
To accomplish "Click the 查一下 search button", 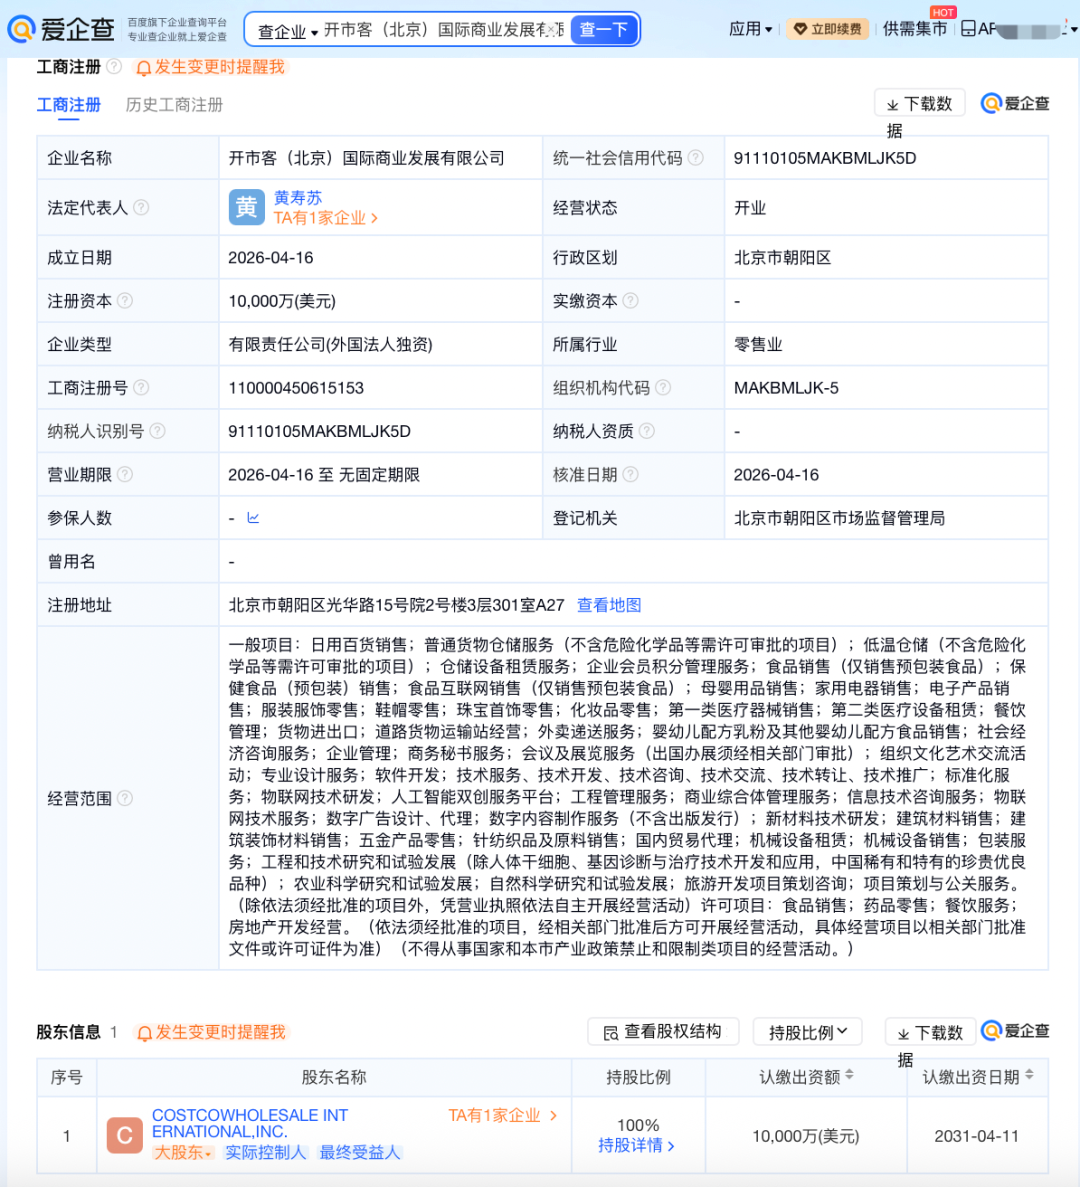I will coord(604,30).
